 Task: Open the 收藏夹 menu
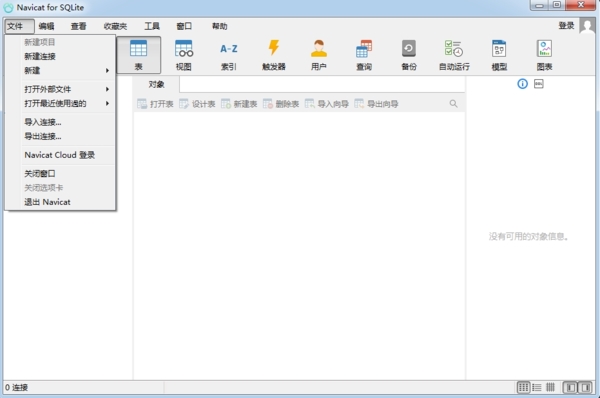click(115, 26)
